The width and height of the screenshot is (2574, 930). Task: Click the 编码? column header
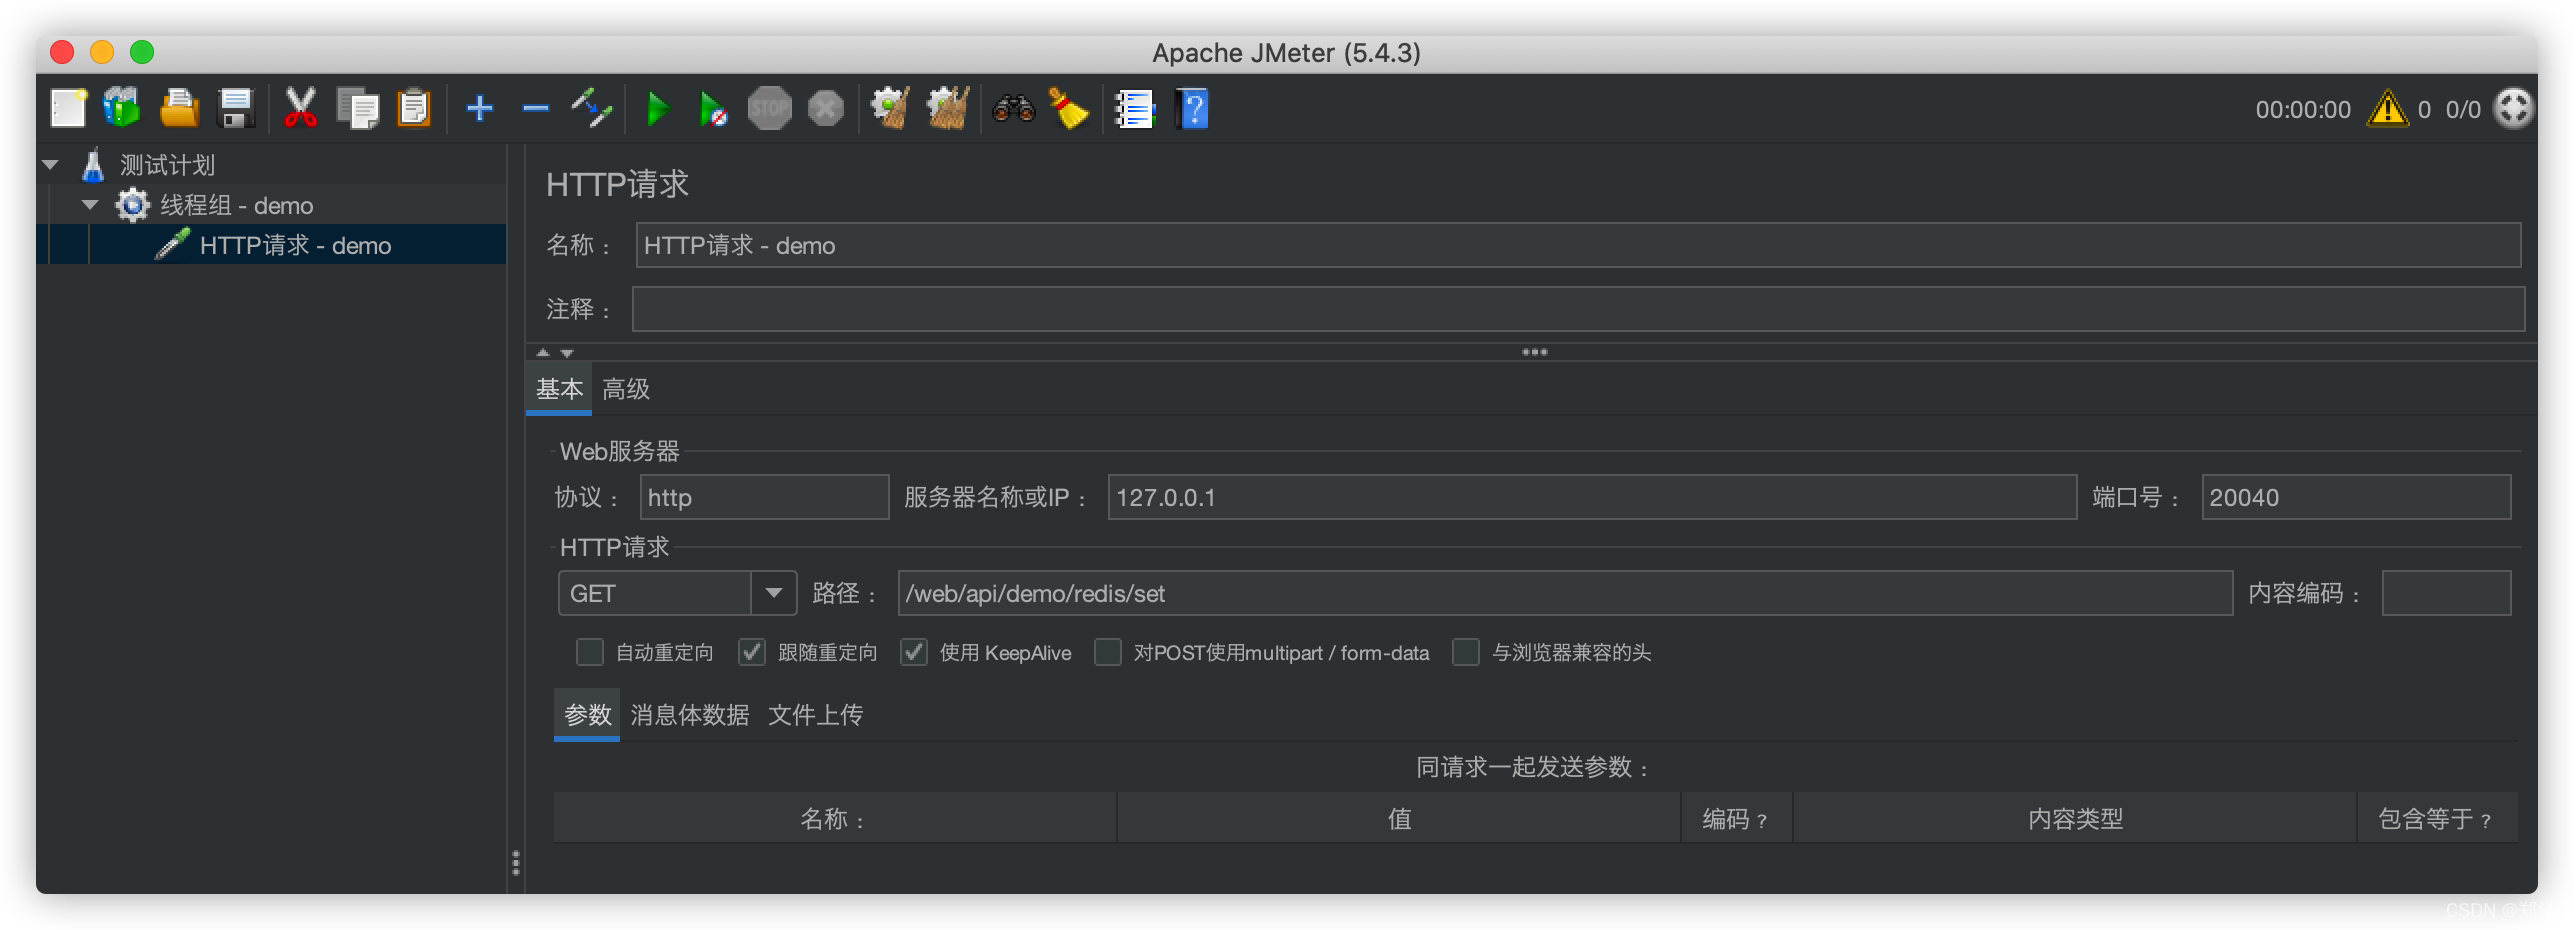(x=1736, y=818)
